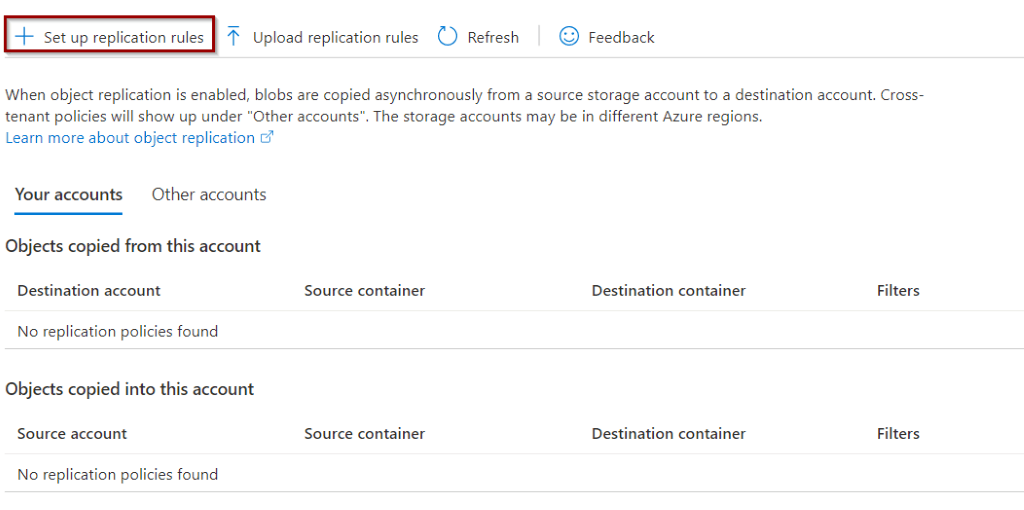1024x510 pixels.
Task: Select empty row under Objects copied from this account
Action: (x=515, y=330)
